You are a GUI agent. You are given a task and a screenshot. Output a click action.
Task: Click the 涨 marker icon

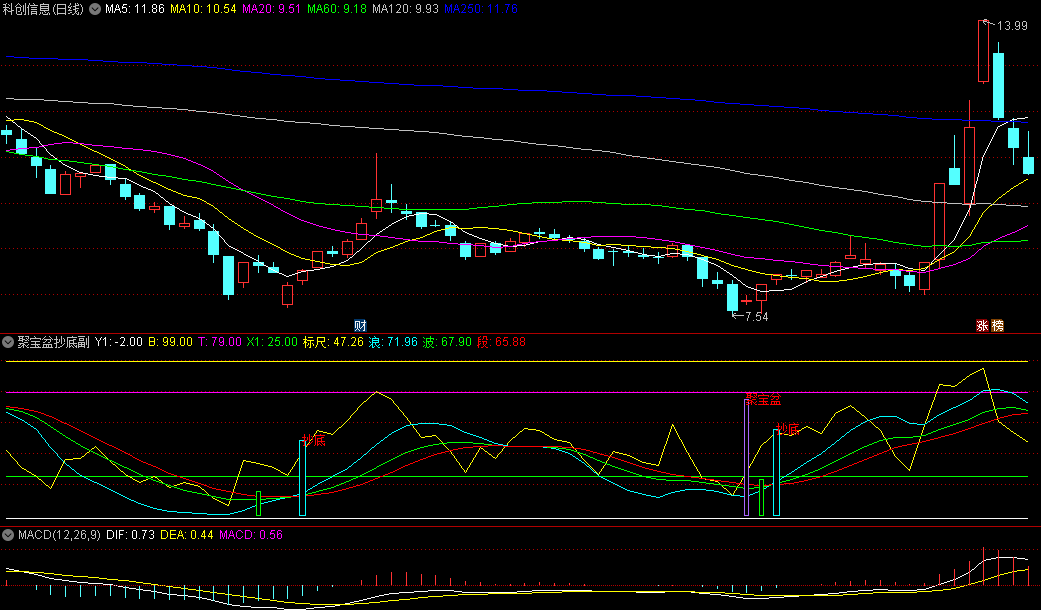(x=983, y=325)
